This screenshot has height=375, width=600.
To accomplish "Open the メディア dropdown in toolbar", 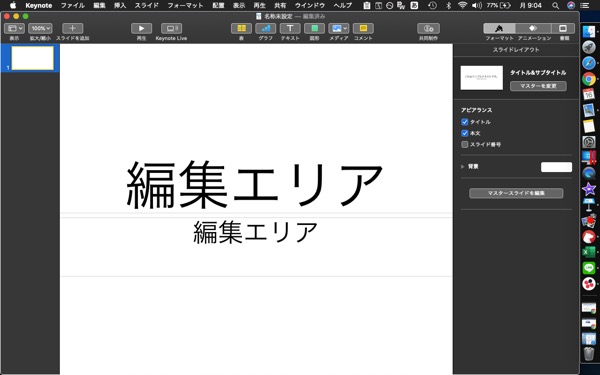I will click(339, 28).
